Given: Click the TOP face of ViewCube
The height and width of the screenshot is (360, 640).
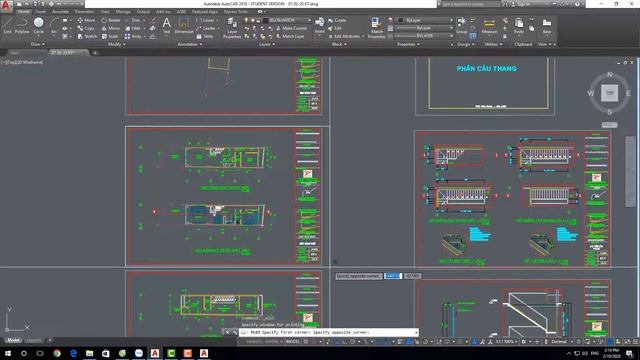Looking at the screenshot, I should coord(609,93).
